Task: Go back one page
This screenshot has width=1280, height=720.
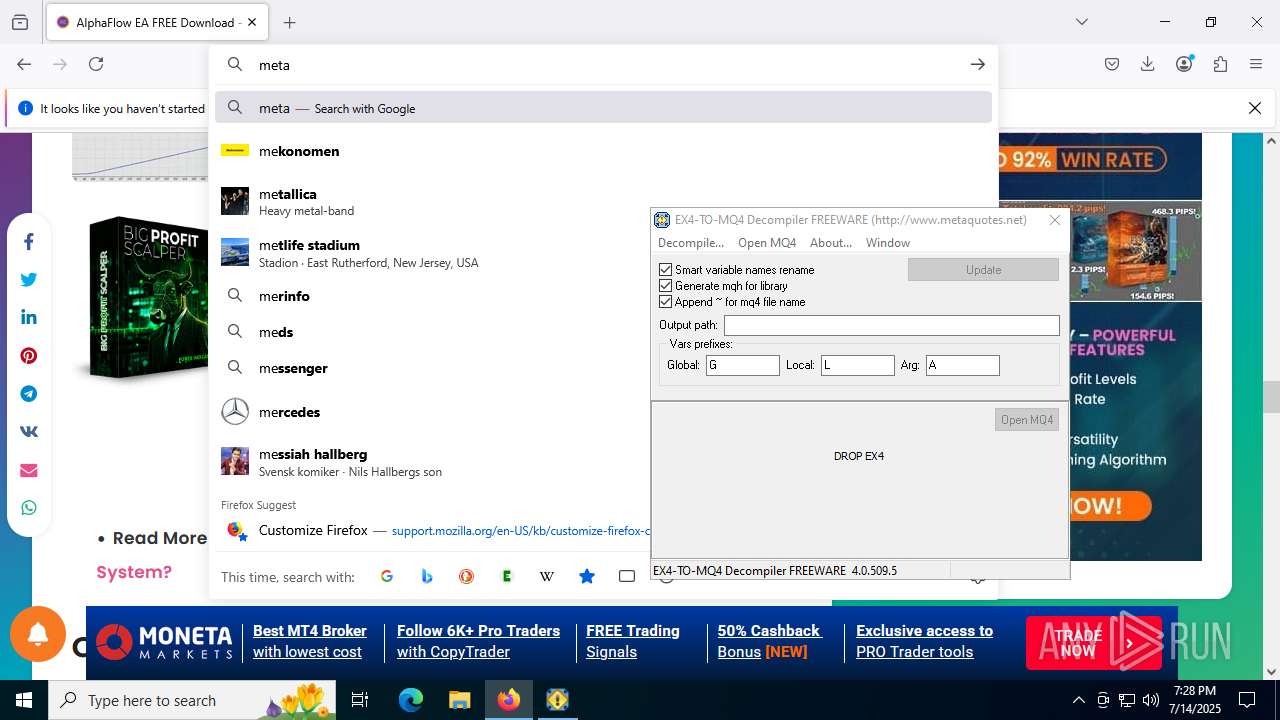Action: 24,64
